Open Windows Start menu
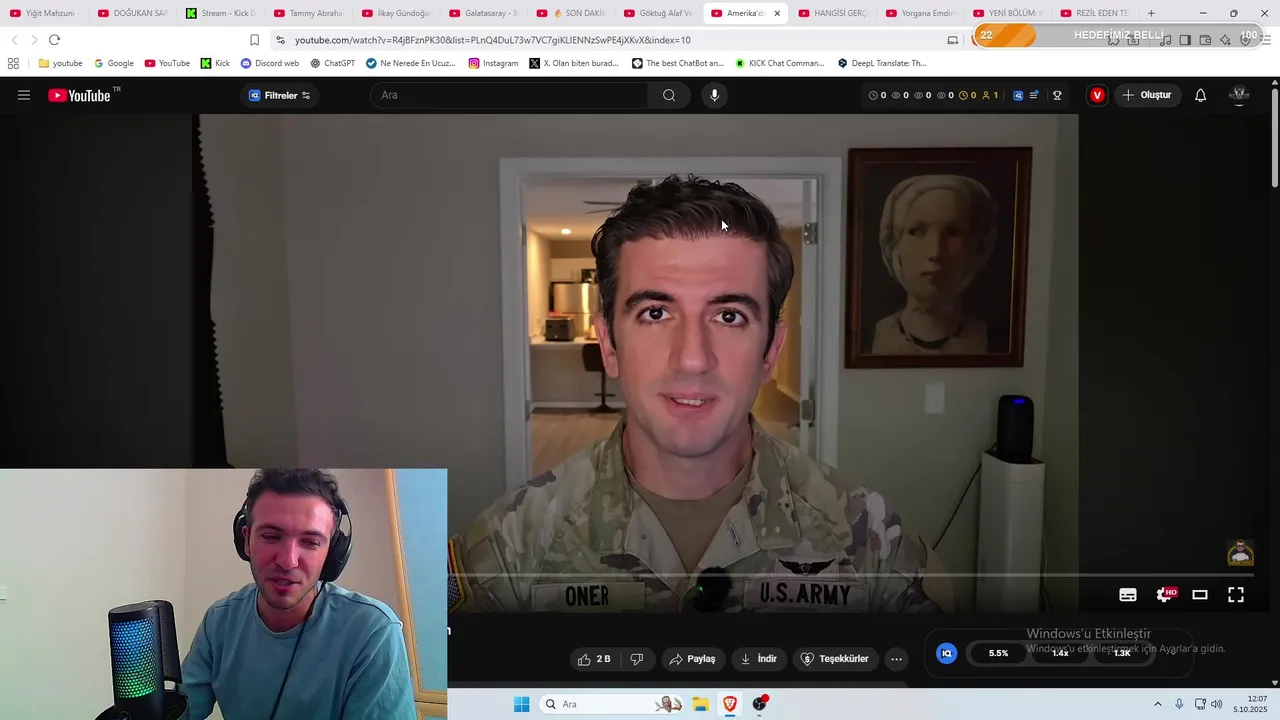This screenshot has width=1280, height=720. pos(521,704)
